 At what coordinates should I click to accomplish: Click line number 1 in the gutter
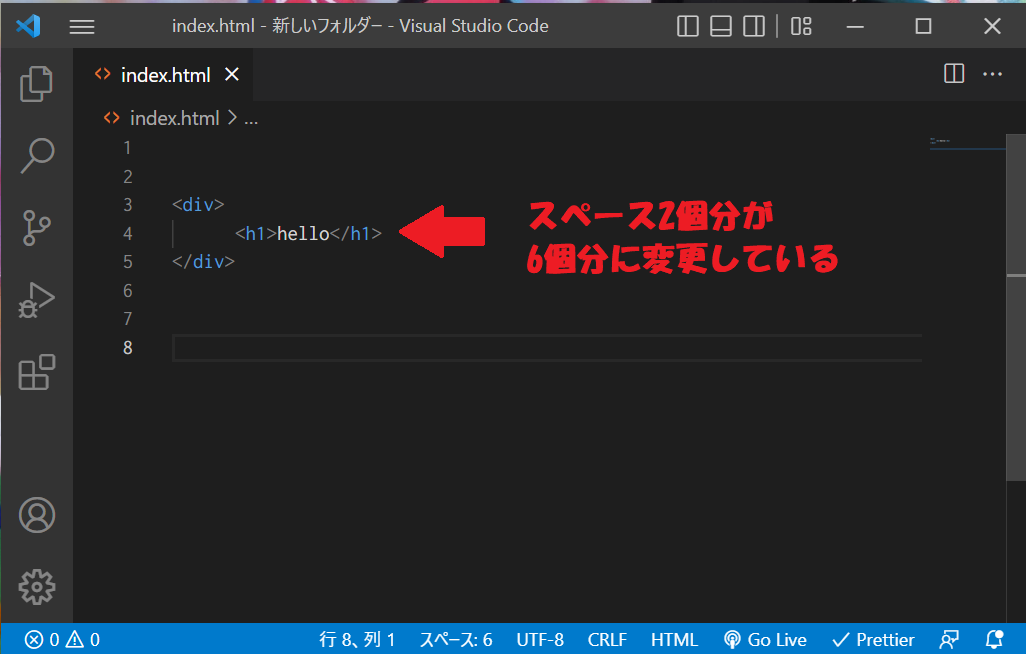click(x=128, y=148)
